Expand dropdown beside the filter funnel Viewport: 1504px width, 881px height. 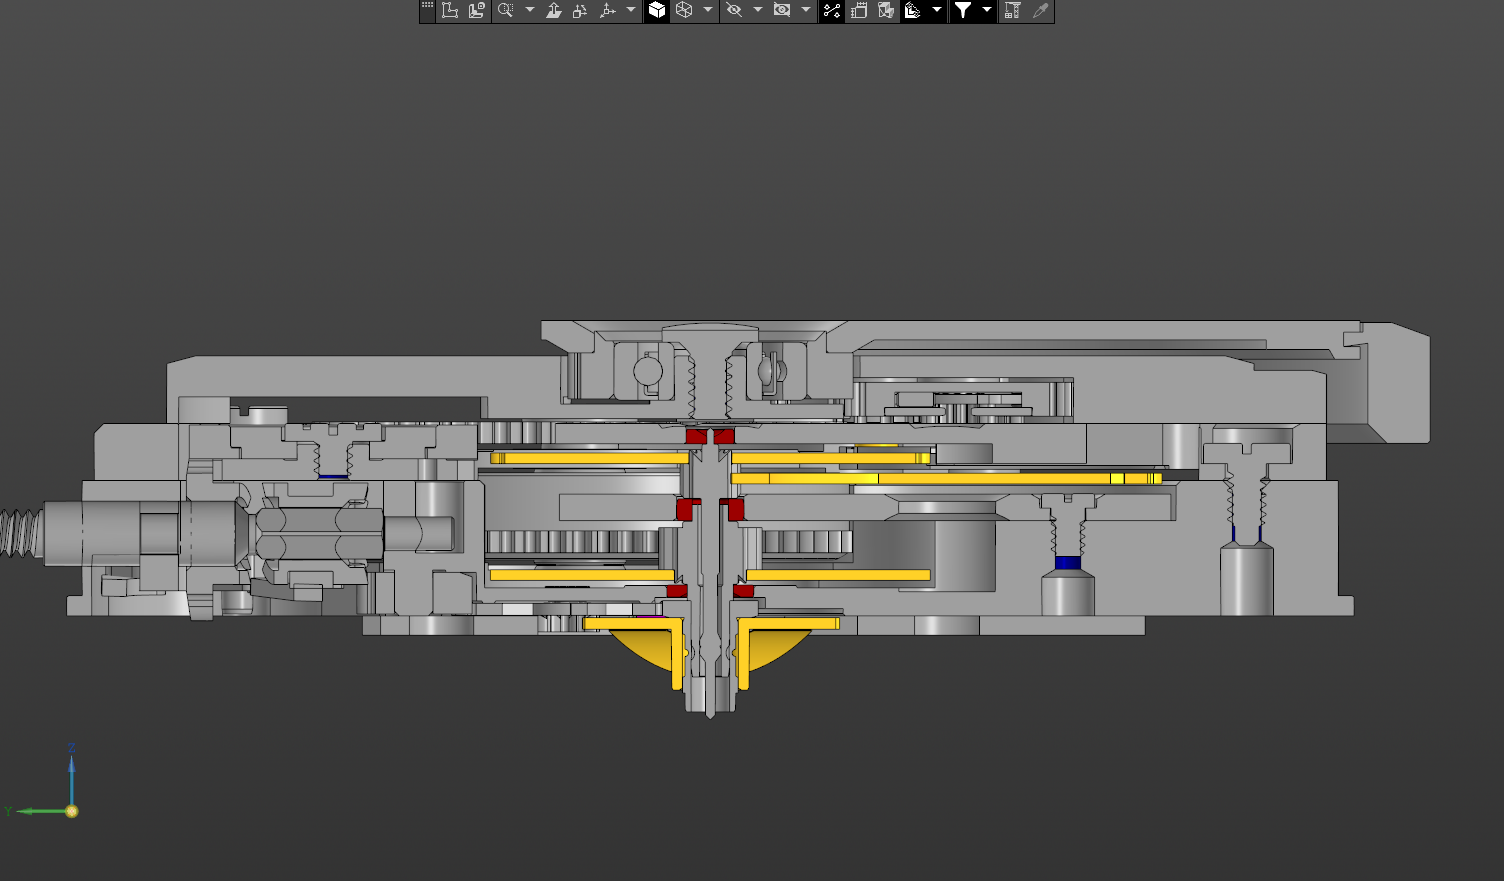click(x=987, y=10)
